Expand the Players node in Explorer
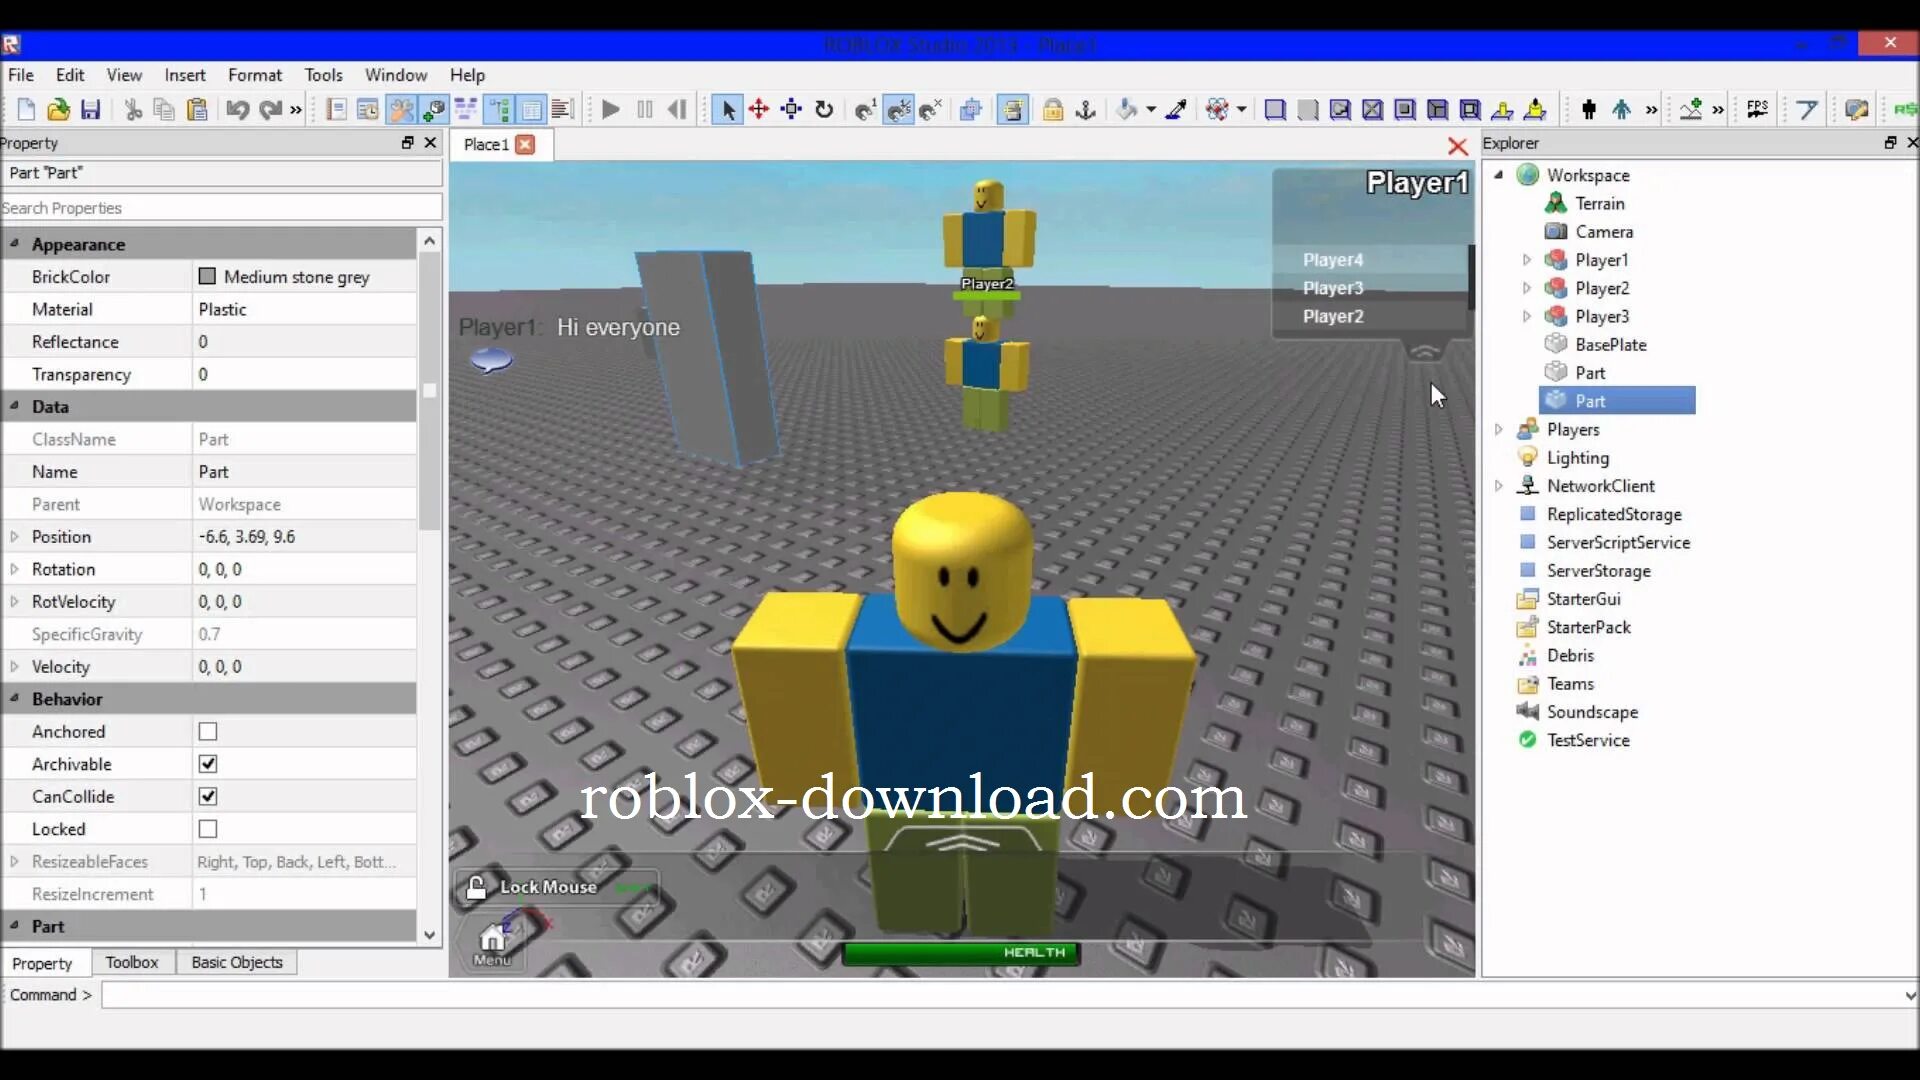This screenshot has width=1920, height=1080. 1499,429
